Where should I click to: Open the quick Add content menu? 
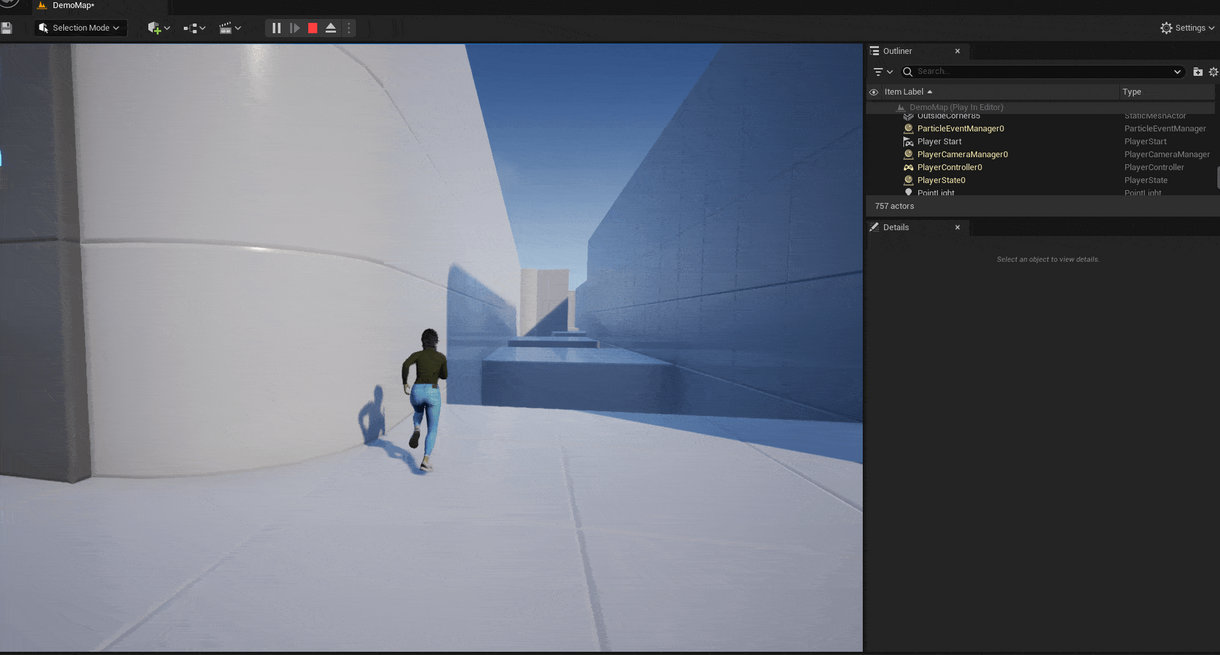click(x=158, y=28)
